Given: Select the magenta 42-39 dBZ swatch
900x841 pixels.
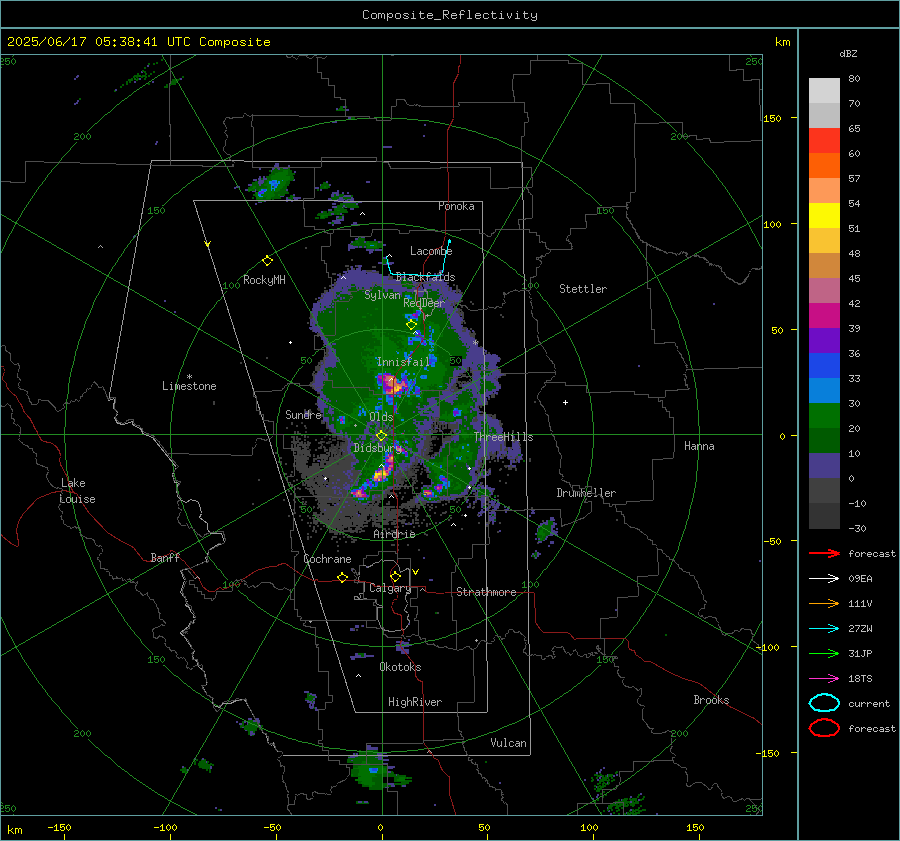Looking at the screenshot, I should click(824, 315).
